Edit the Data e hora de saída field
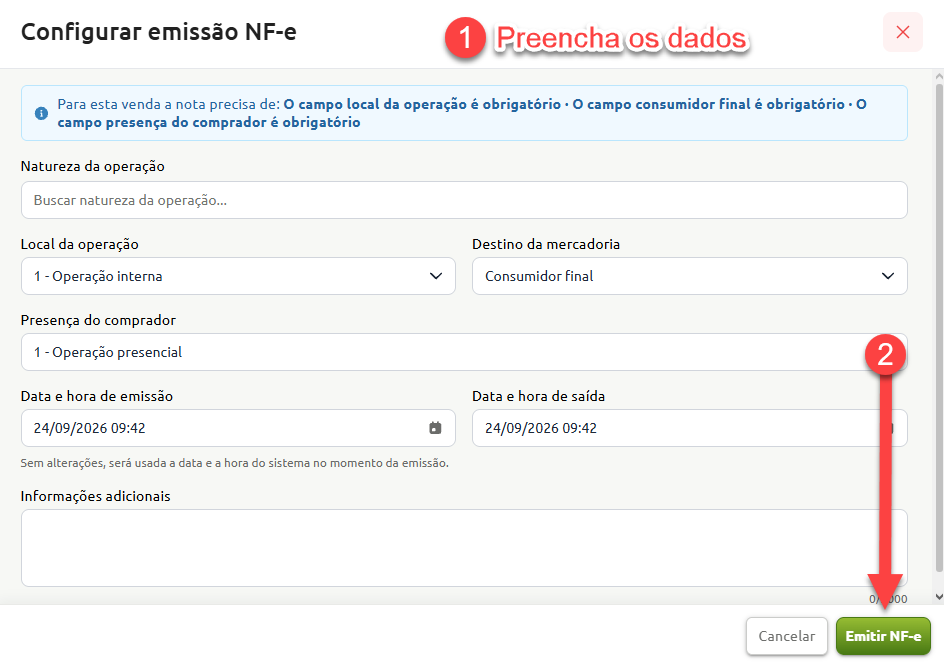Image resolution: width=944 pixels, height=662 pixels. (x=689, y=428)
